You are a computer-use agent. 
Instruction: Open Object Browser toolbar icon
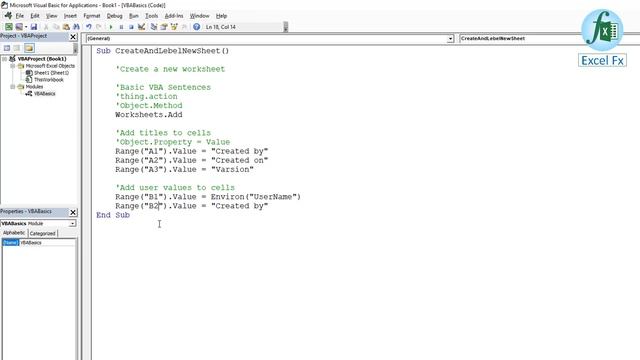(174, 27)
